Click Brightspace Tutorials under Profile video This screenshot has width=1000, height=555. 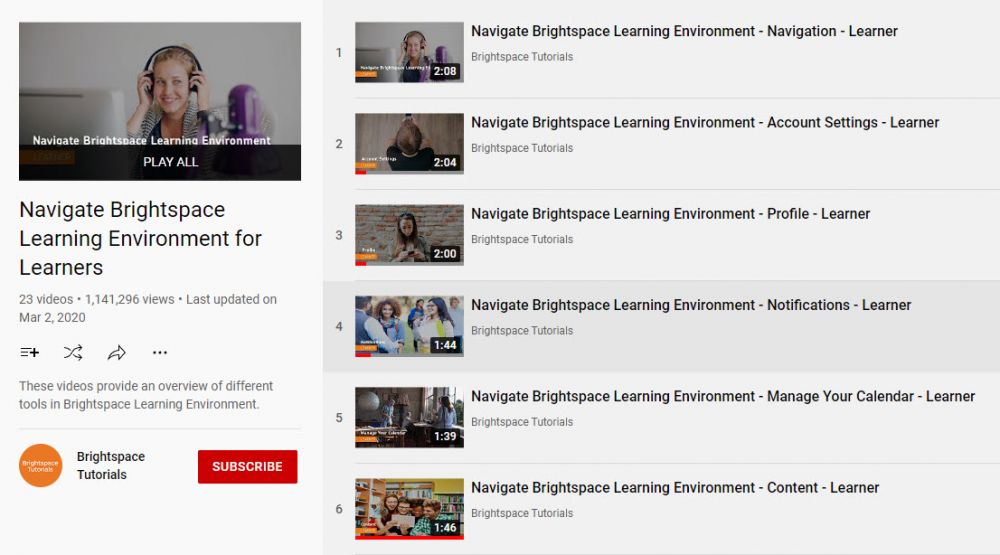[x=522, y=239]
